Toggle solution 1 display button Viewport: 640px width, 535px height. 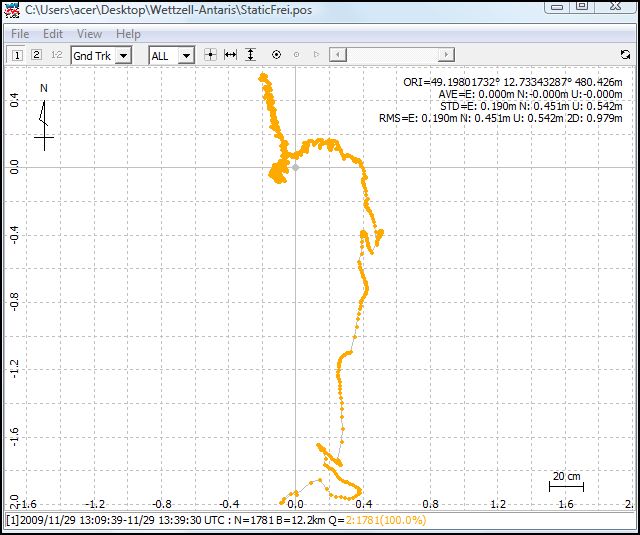[x=17, y=55]
